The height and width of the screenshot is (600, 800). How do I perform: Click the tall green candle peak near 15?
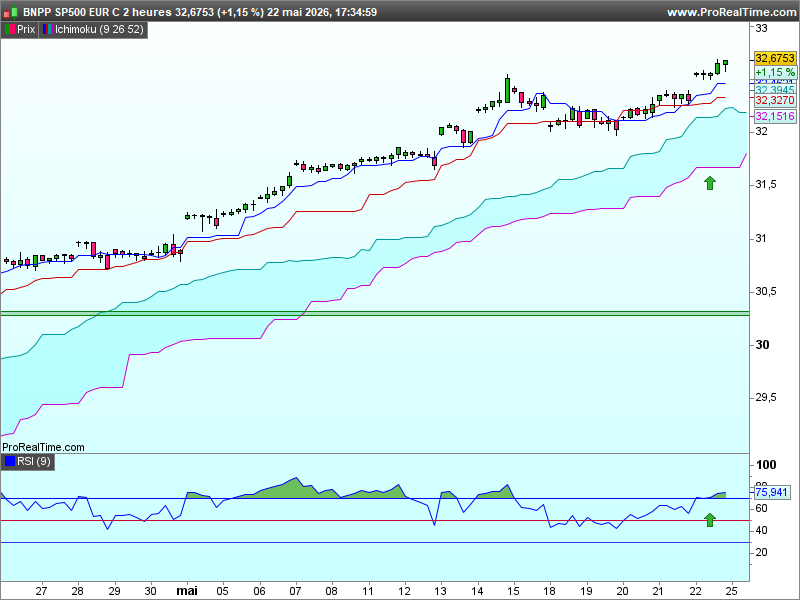click(x=507, y=90)
